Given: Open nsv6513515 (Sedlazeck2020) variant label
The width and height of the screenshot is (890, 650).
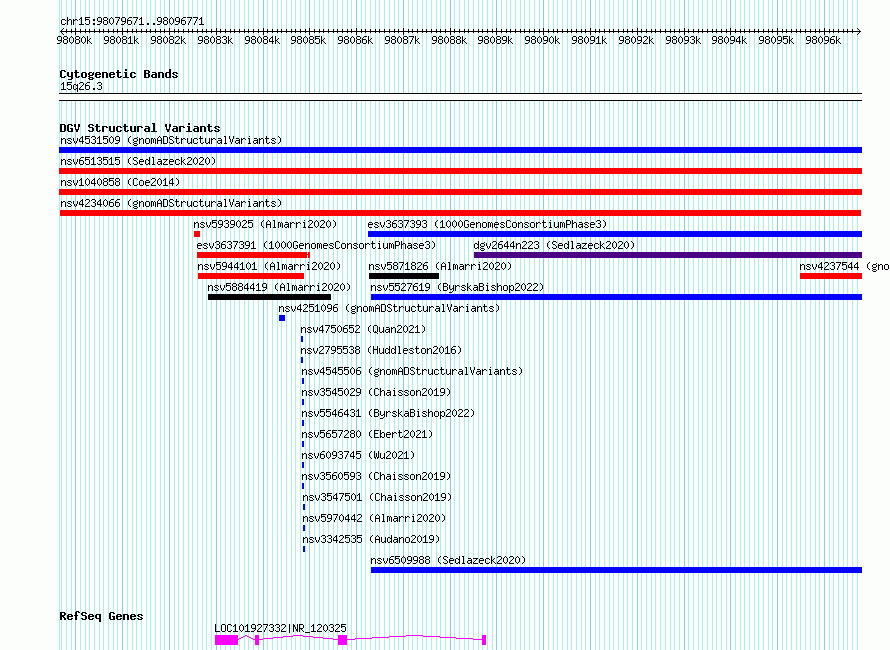Looking at the screenshot, I should point(138,161).
